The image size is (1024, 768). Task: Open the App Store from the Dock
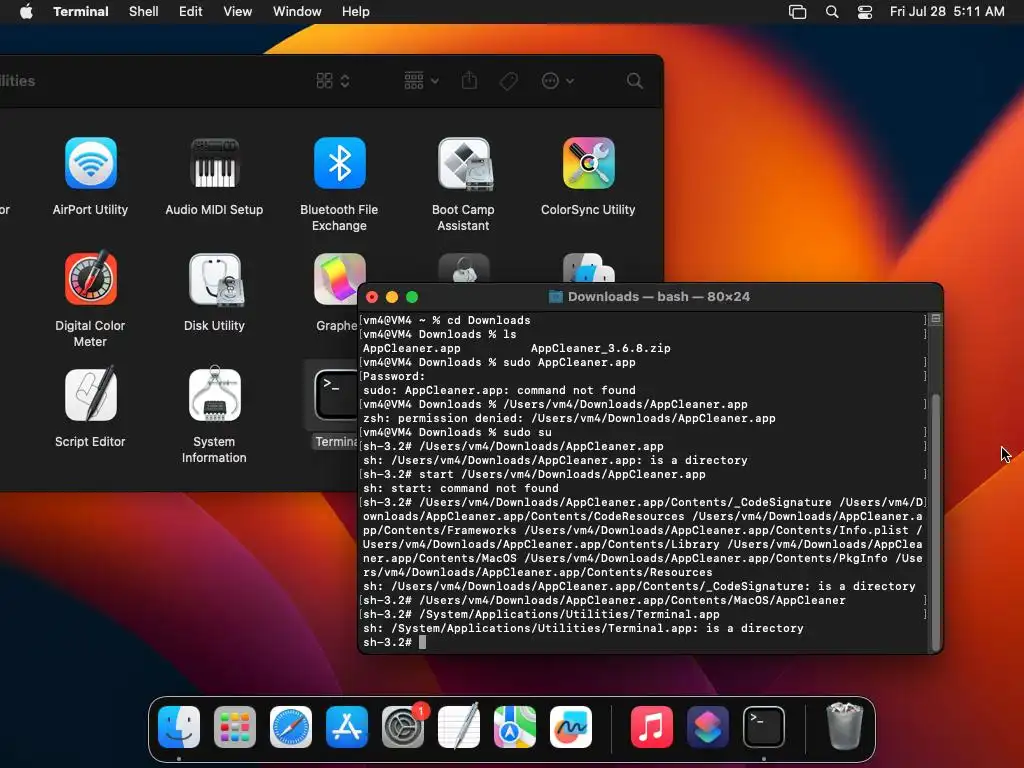pyautogui.click(x=347, y=727)
